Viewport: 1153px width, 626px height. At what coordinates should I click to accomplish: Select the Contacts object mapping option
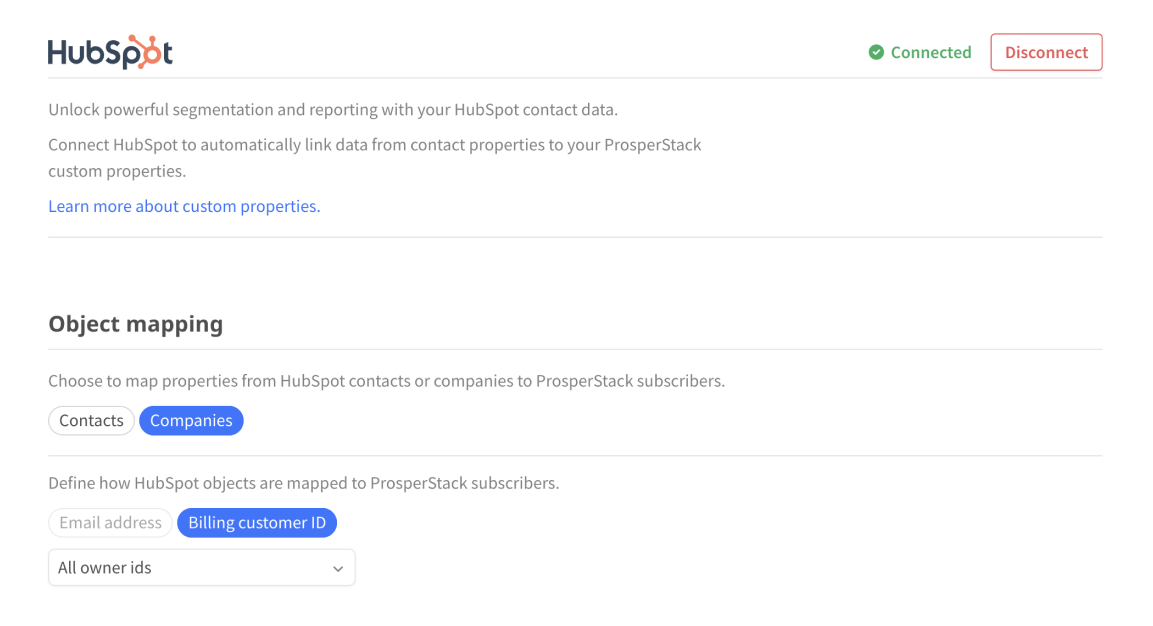point(91,421)
